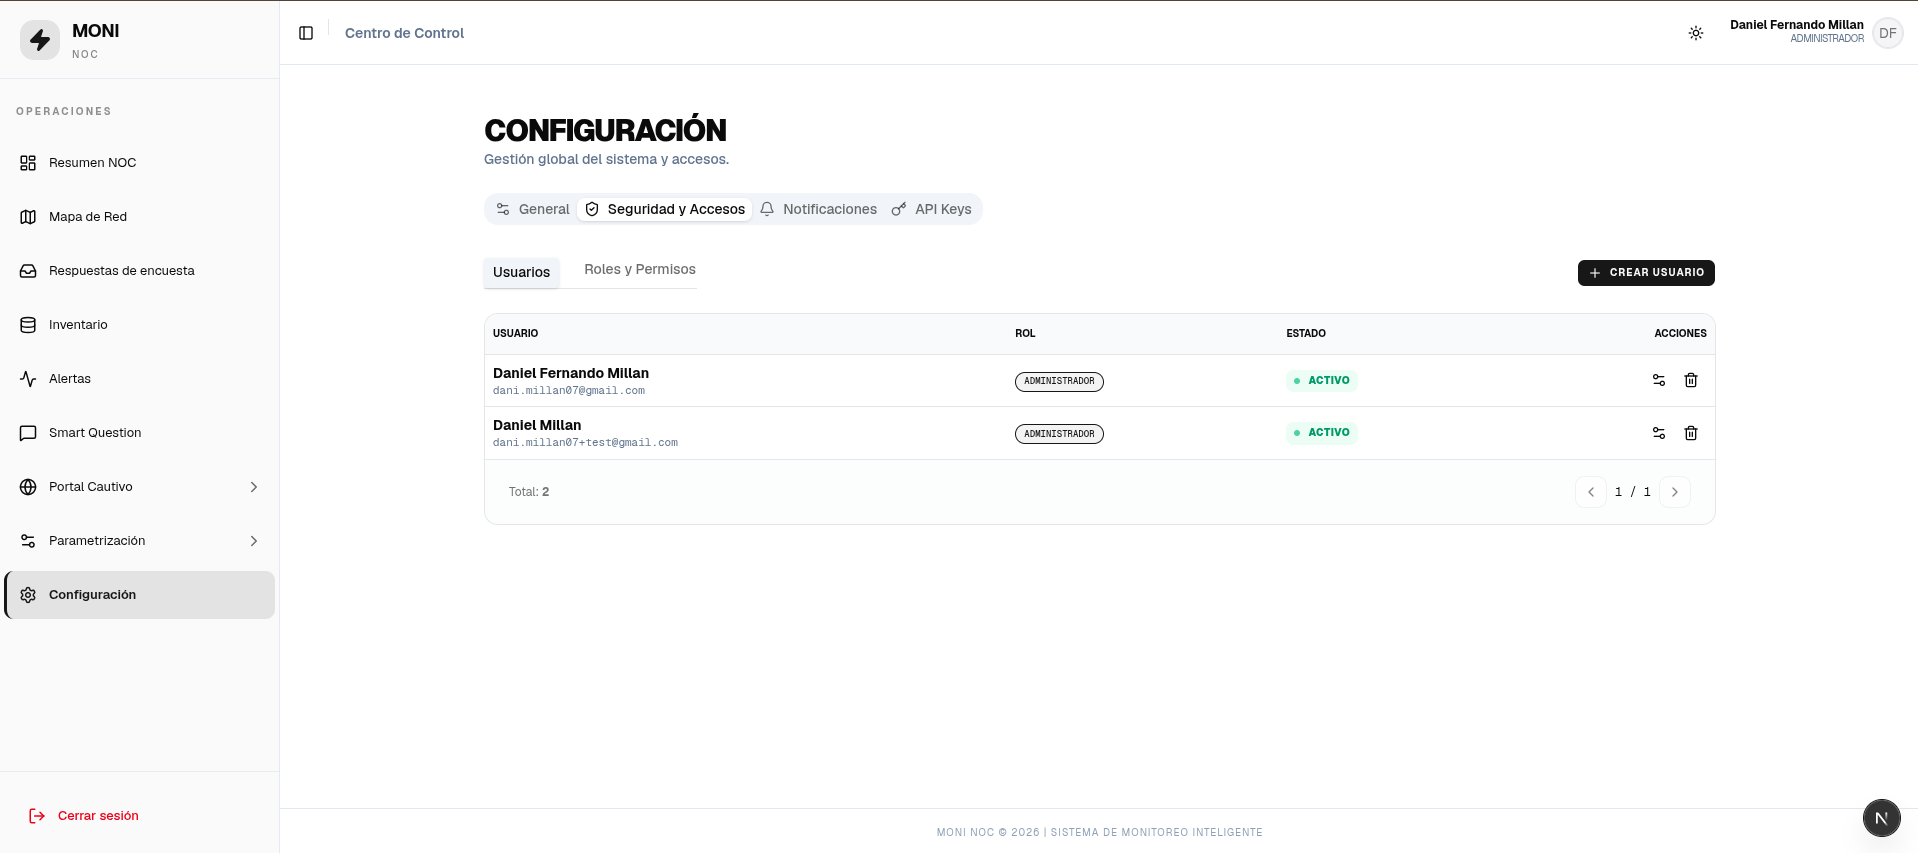This screenshot has width=1918, height=853.
Task: Open Smart Question page
Action: [x=140, y=433]
